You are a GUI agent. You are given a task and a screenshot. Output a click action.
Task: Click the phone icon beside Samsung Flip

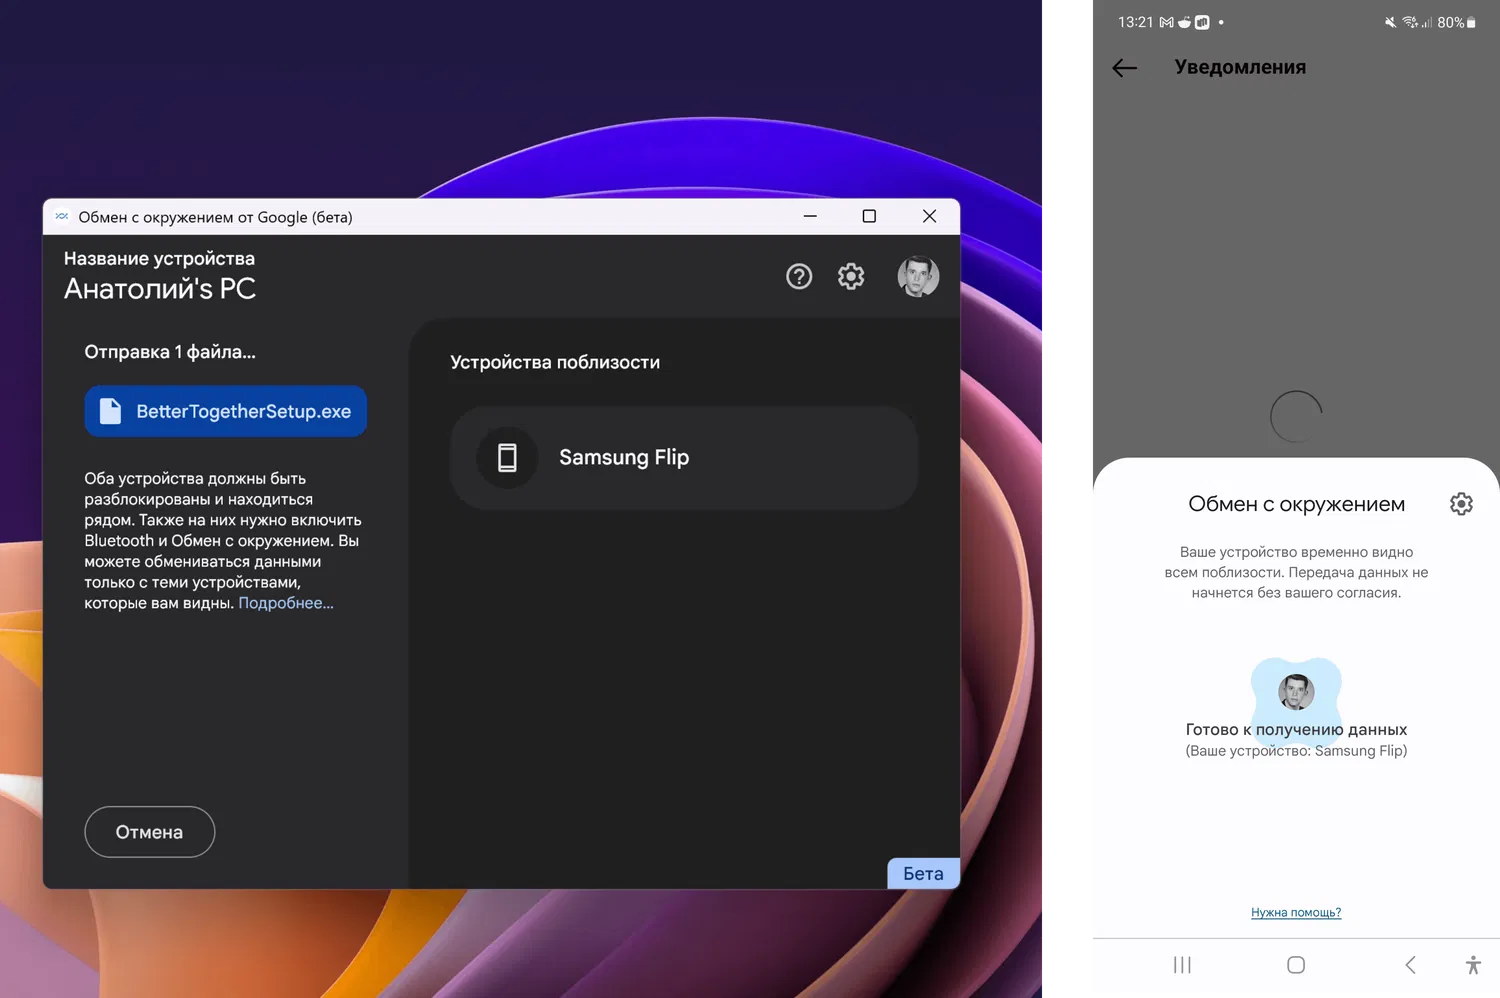[507, 458]
